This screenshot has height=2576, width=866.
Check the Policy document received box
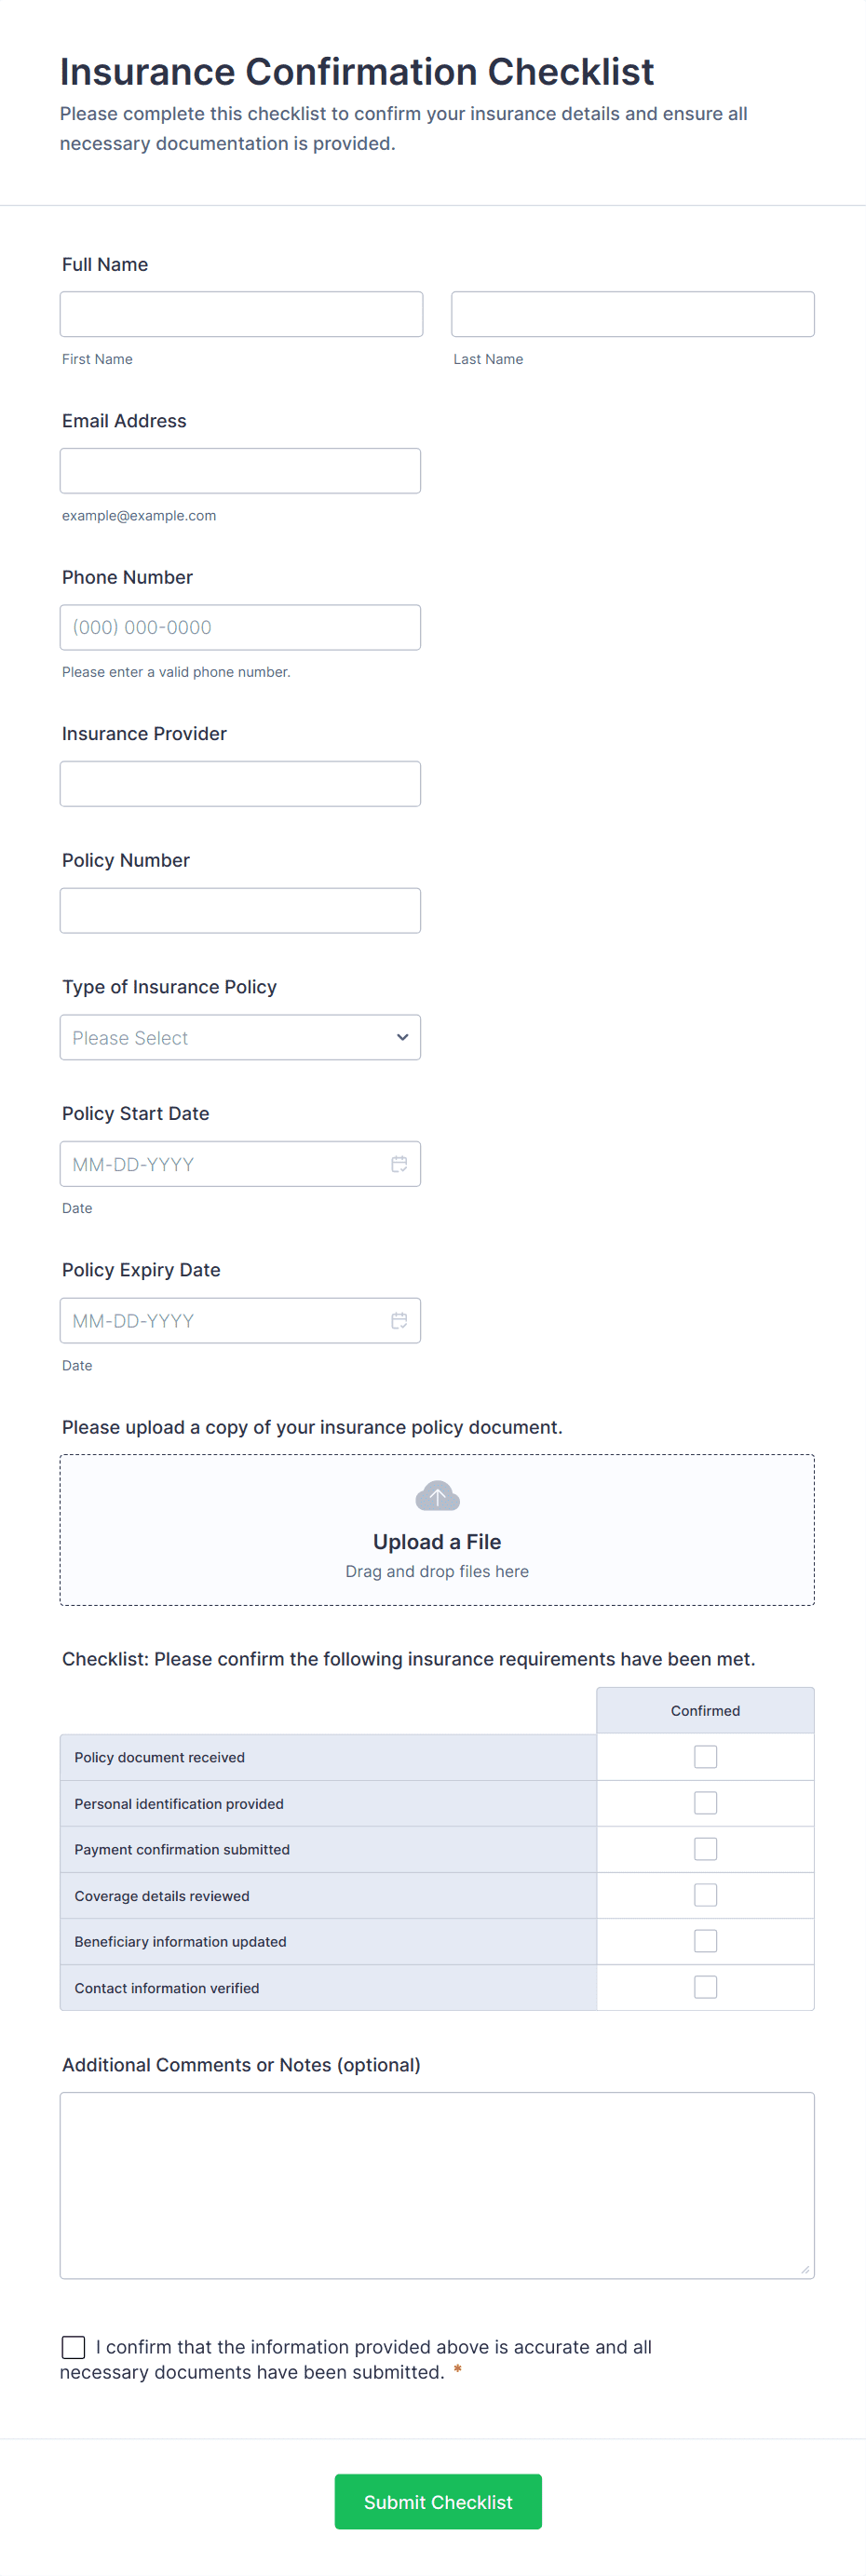tap(705, 1757)
